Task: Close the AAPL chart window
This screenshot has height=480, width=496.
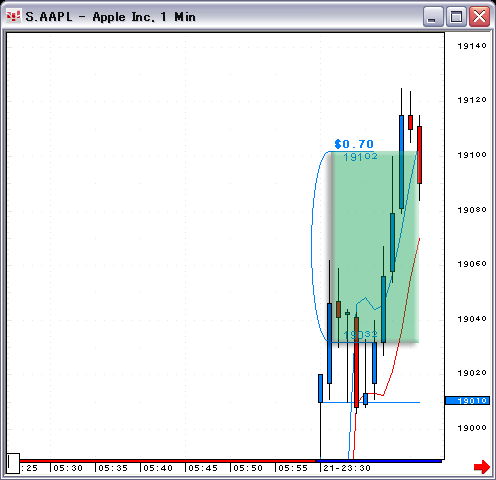Action: pyautogui.click(x=479, y=16)
